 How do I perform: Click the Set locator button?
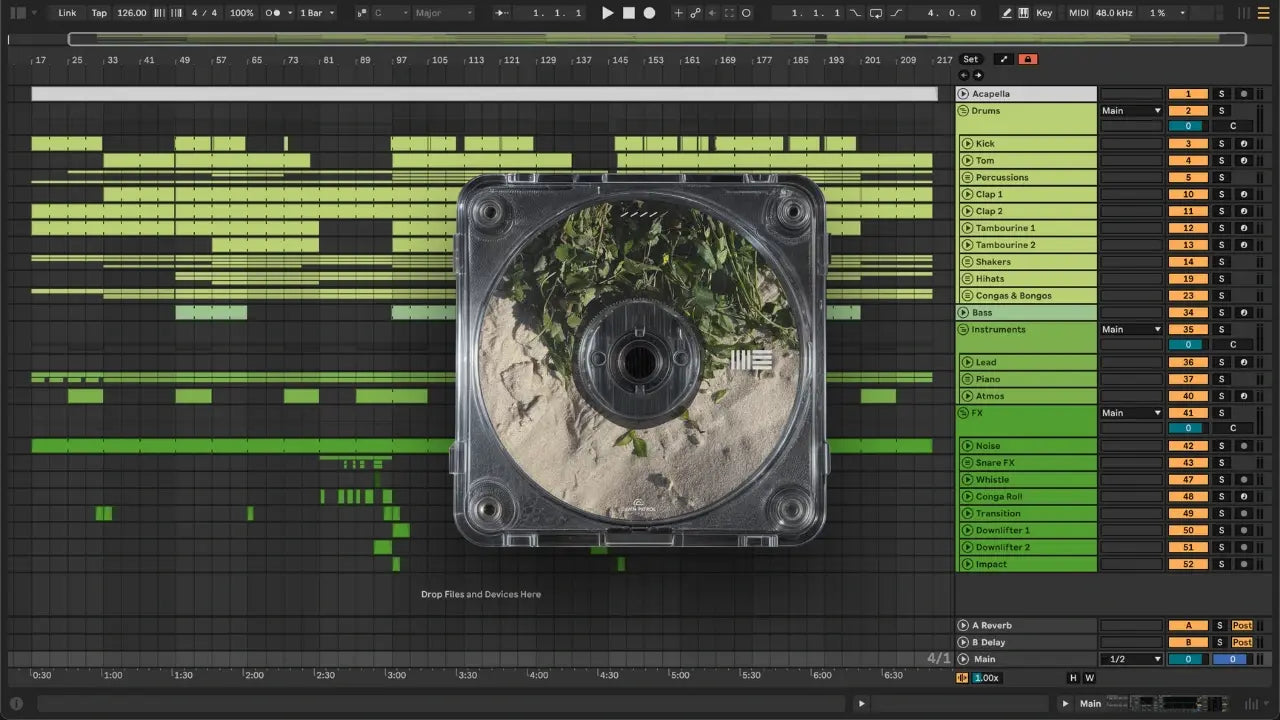[970, 59]
